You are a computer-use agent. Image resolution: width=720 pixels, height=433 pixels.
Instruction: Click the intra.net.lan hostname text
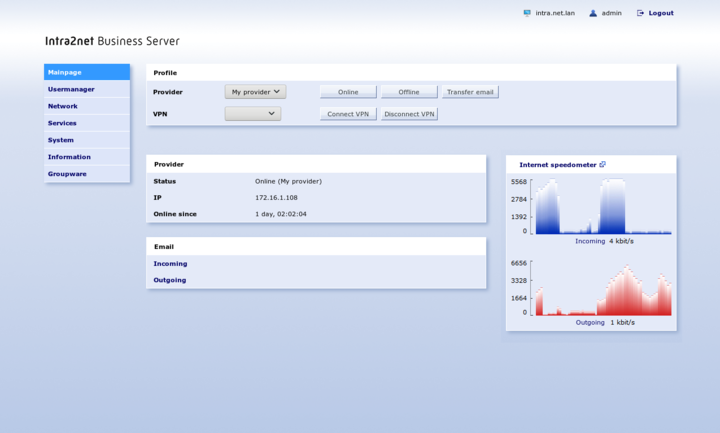pos(555,13)
